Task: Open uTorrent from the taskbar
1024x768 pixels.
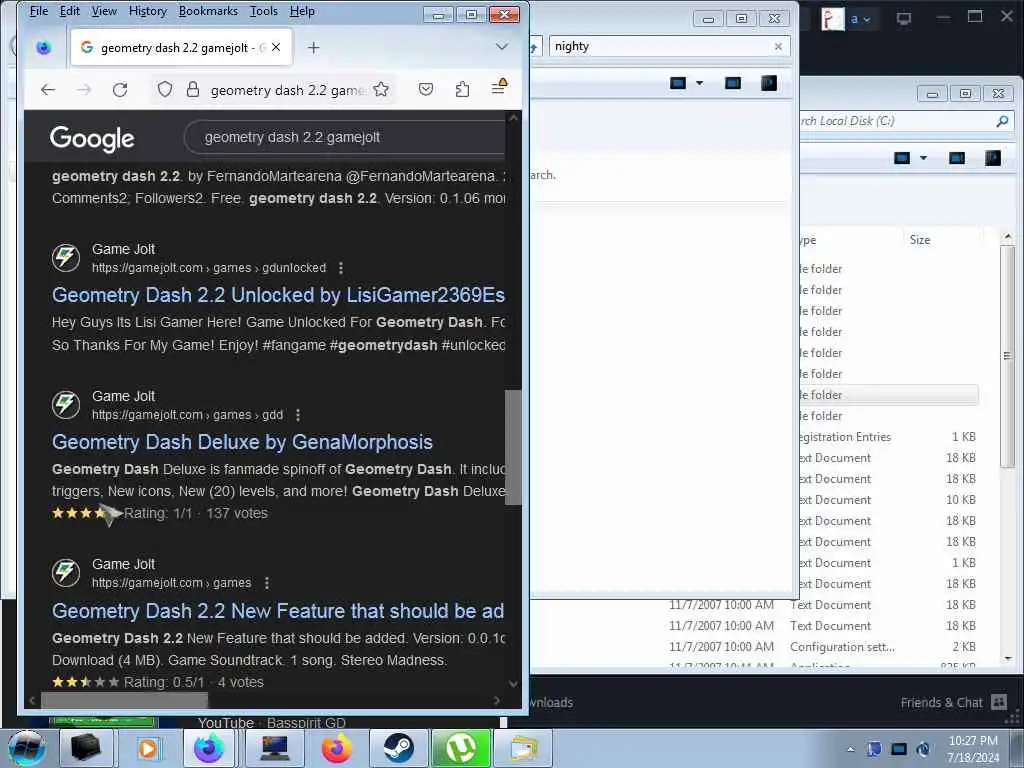Action: 460,748
